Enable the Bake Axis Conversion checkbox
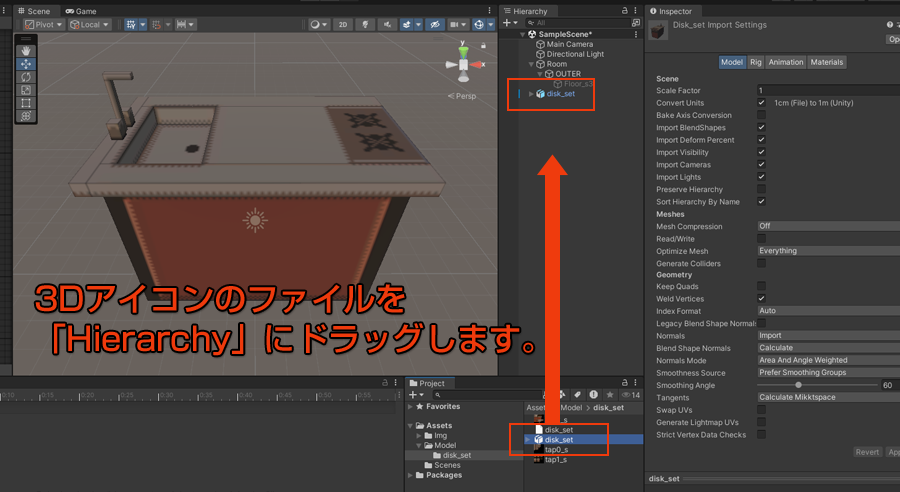Image resolution: width=900 pixels, height=492 pixels. tap(762, 115)
